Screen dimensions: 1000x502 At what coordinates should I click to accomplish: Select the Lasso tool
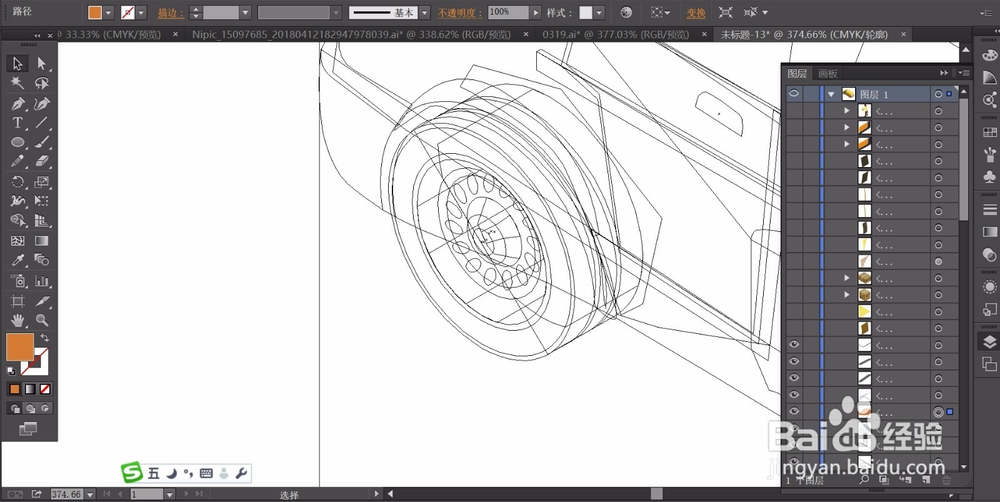[x=41, y=83]
